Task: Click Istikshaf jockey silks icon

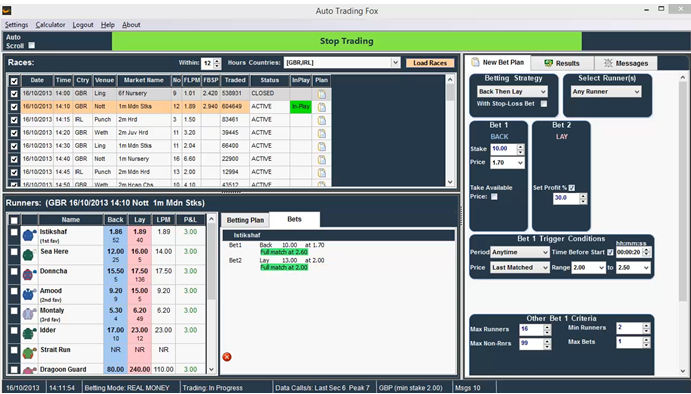Action: (29, 235)
